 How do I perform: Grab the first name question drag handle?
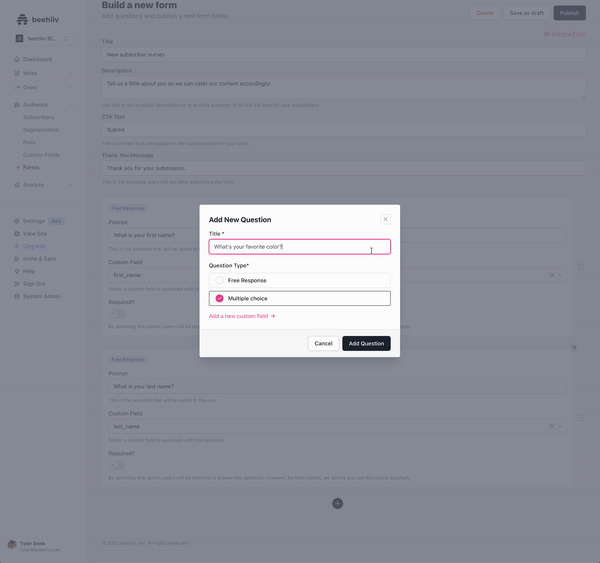[581, 267]
